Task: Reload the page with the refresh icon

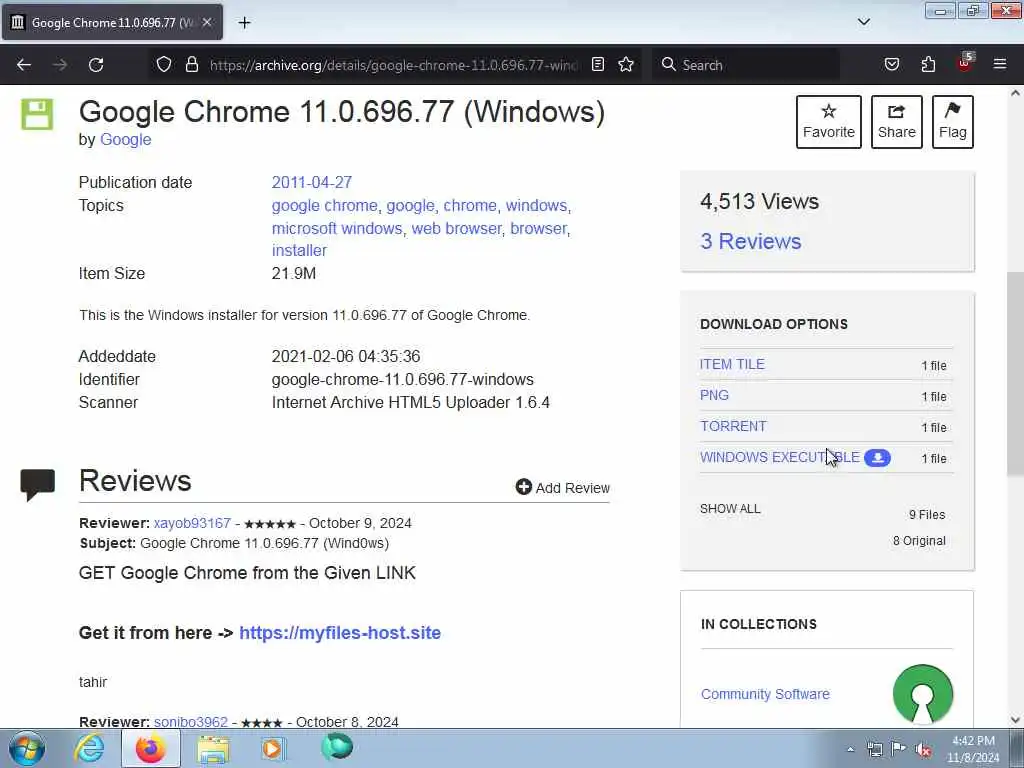Action: click(96, 65)
